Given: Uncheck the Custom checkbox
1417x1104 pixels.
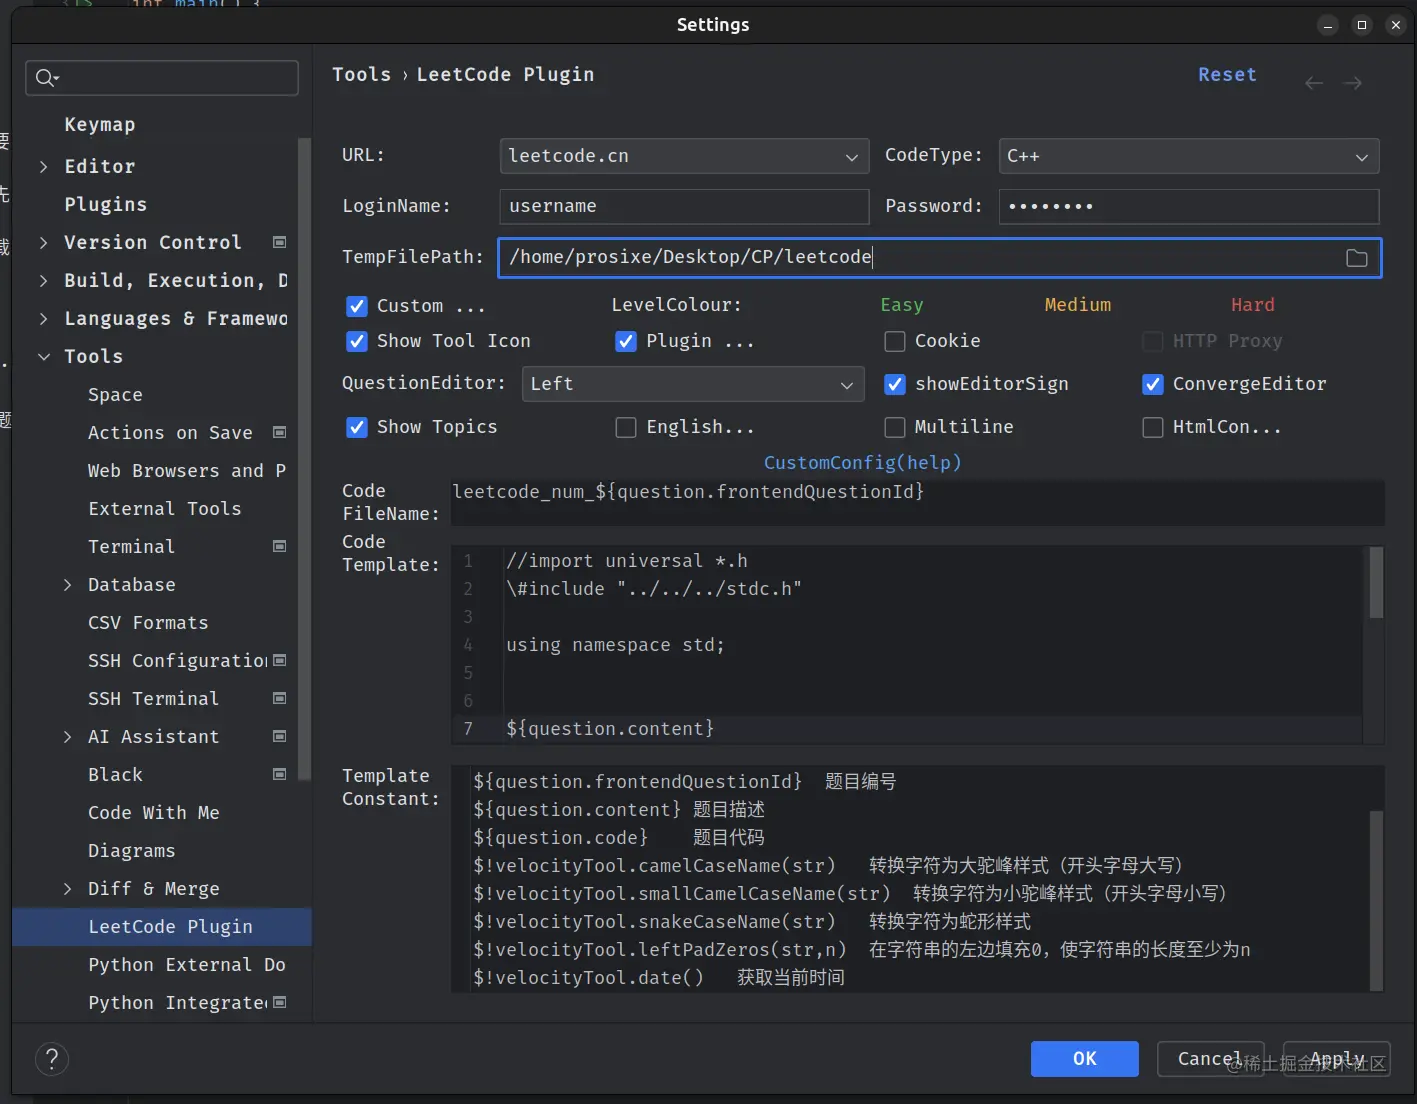Looking at the screenshot, I should 357,306.
